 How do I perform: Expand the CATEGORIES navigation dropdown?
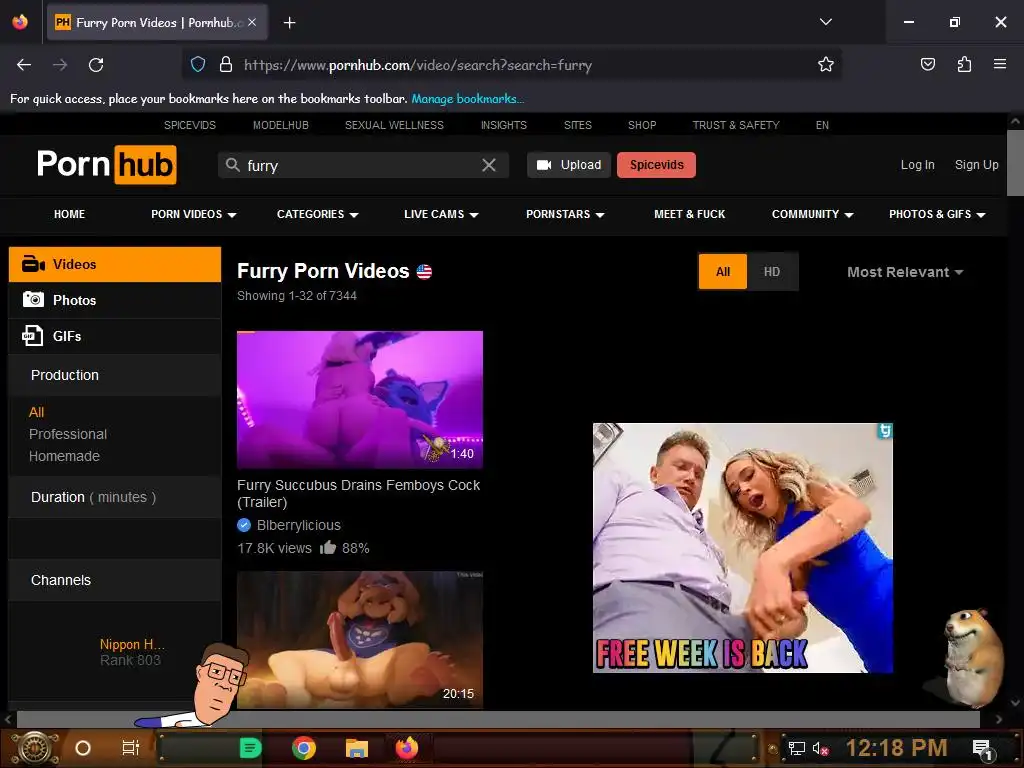pos(317,214)
